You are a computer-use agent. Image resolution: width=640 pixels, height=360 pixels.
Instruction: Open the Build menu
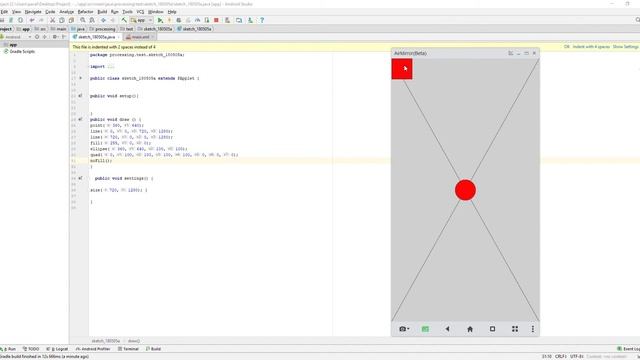point(102,12)
